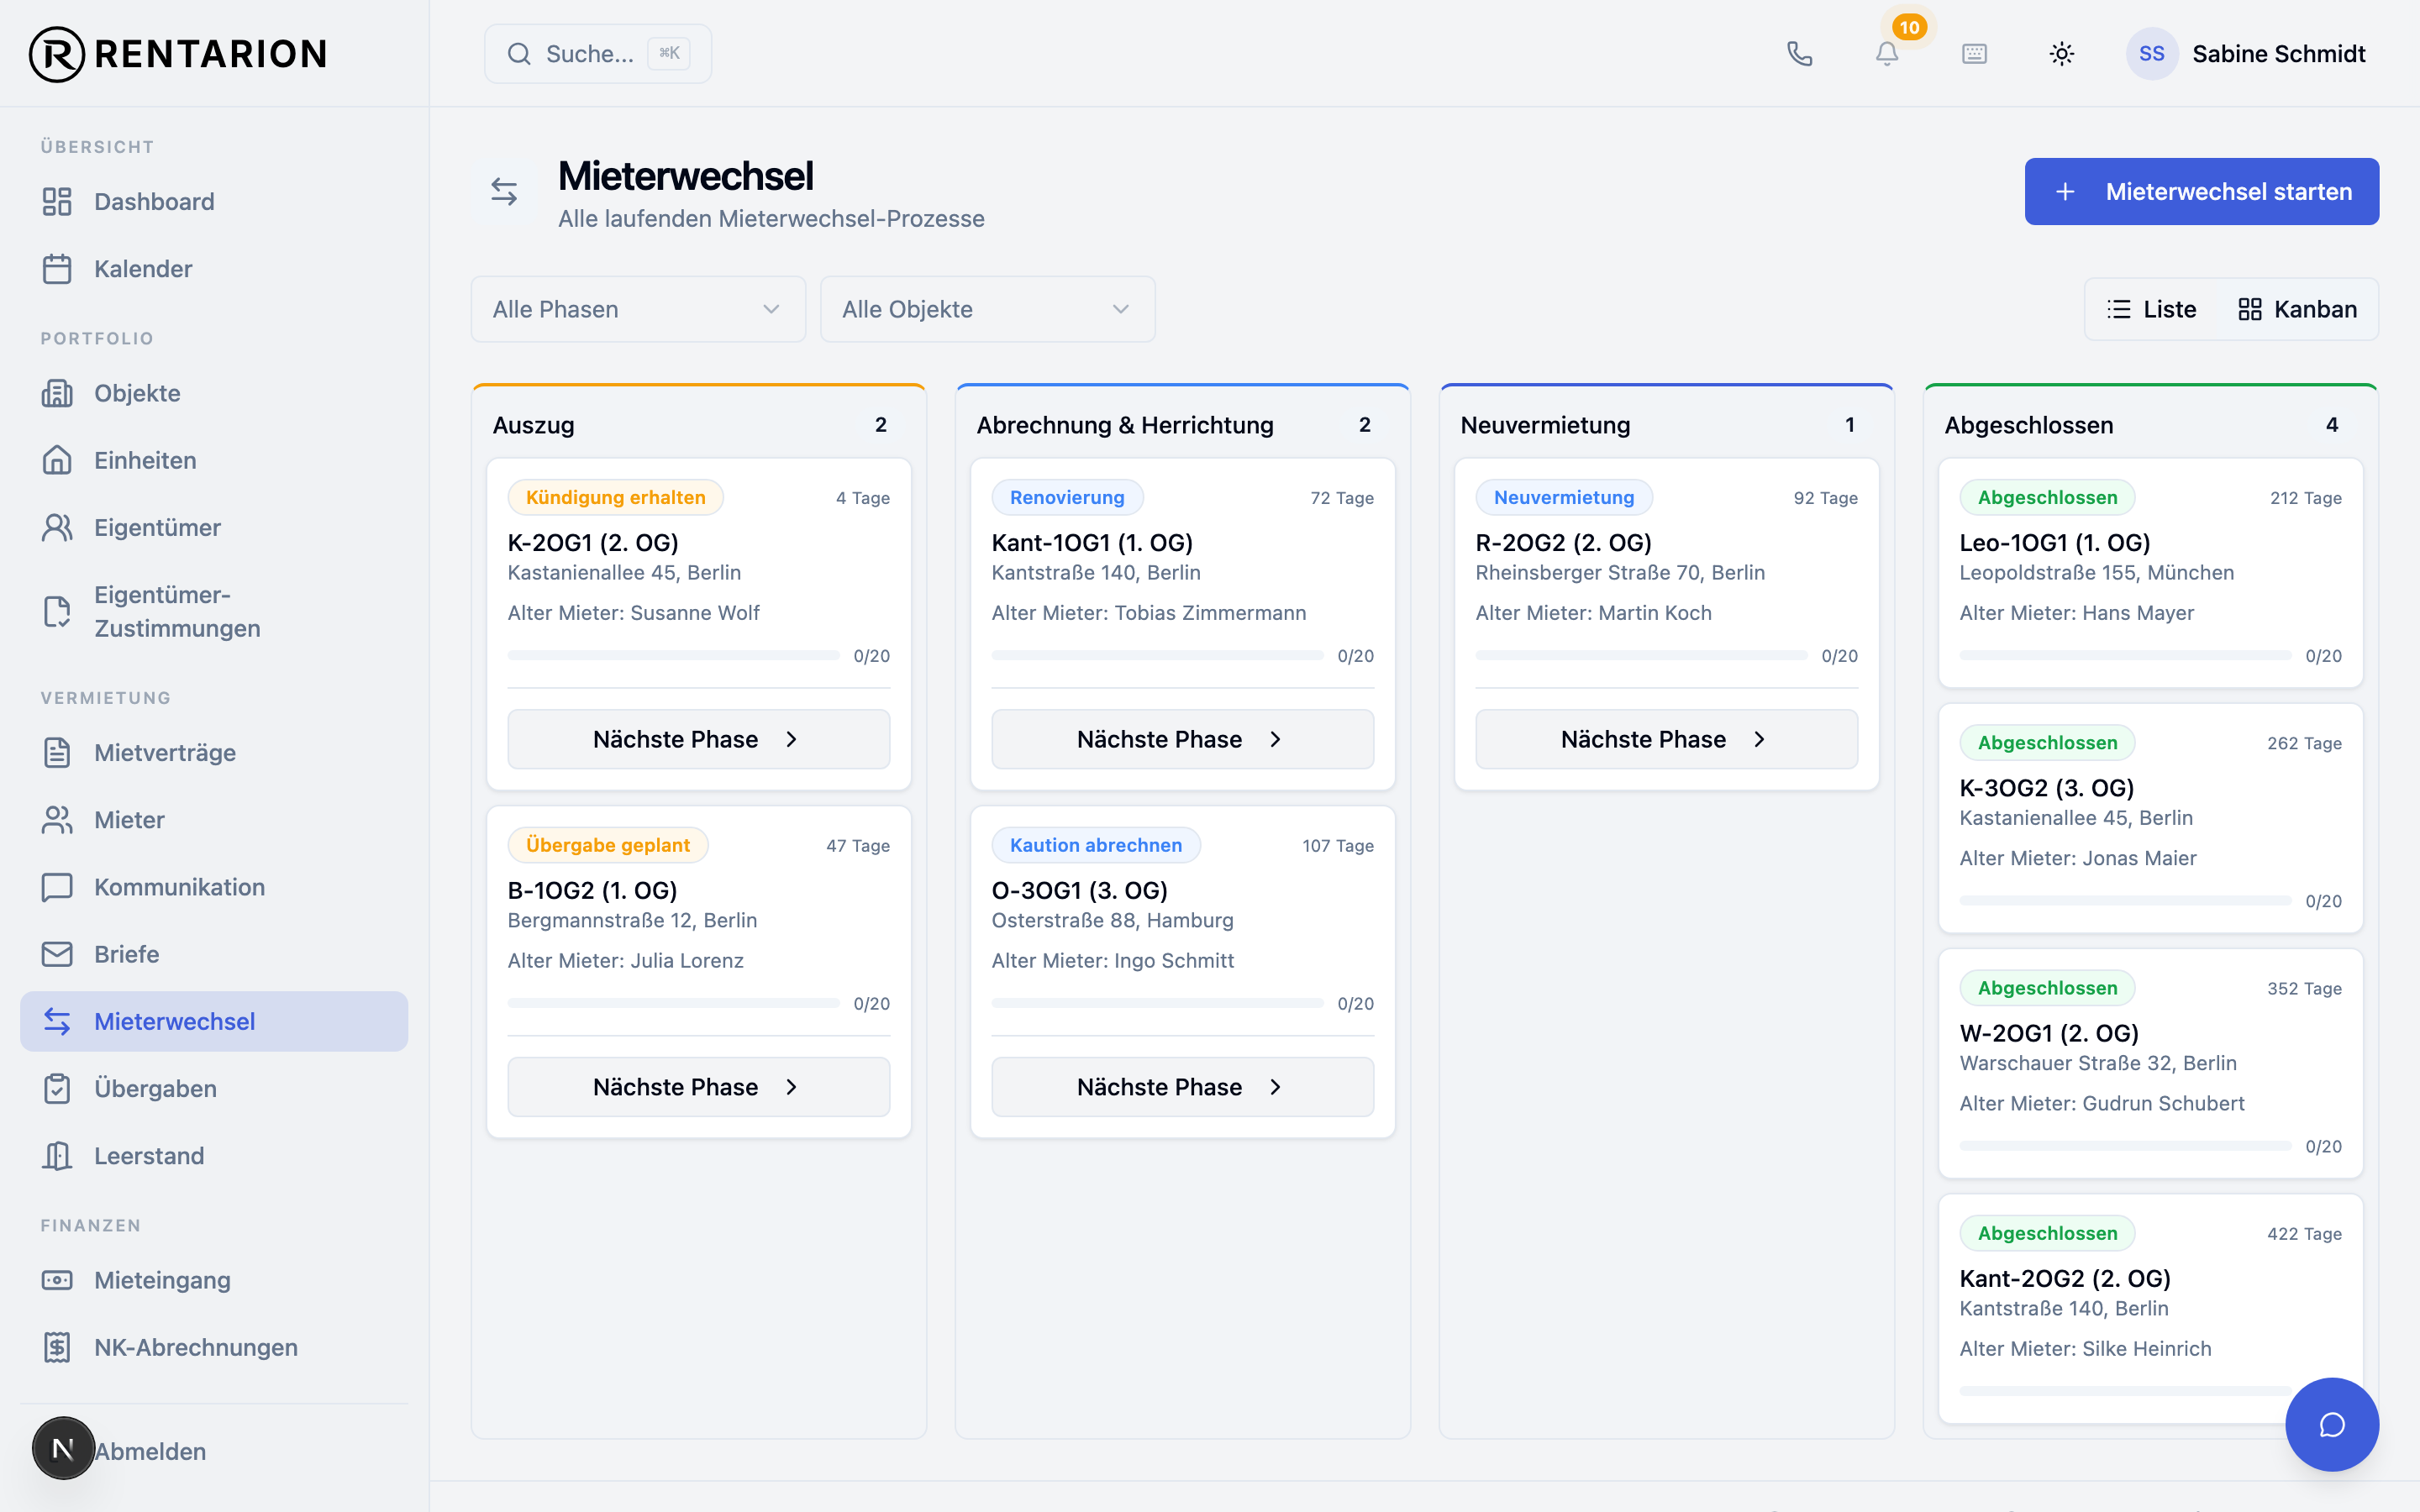The image size is (2420, 1512).
Task: Click Leo-1OG1 progress bar
Action: (2125, 655)
